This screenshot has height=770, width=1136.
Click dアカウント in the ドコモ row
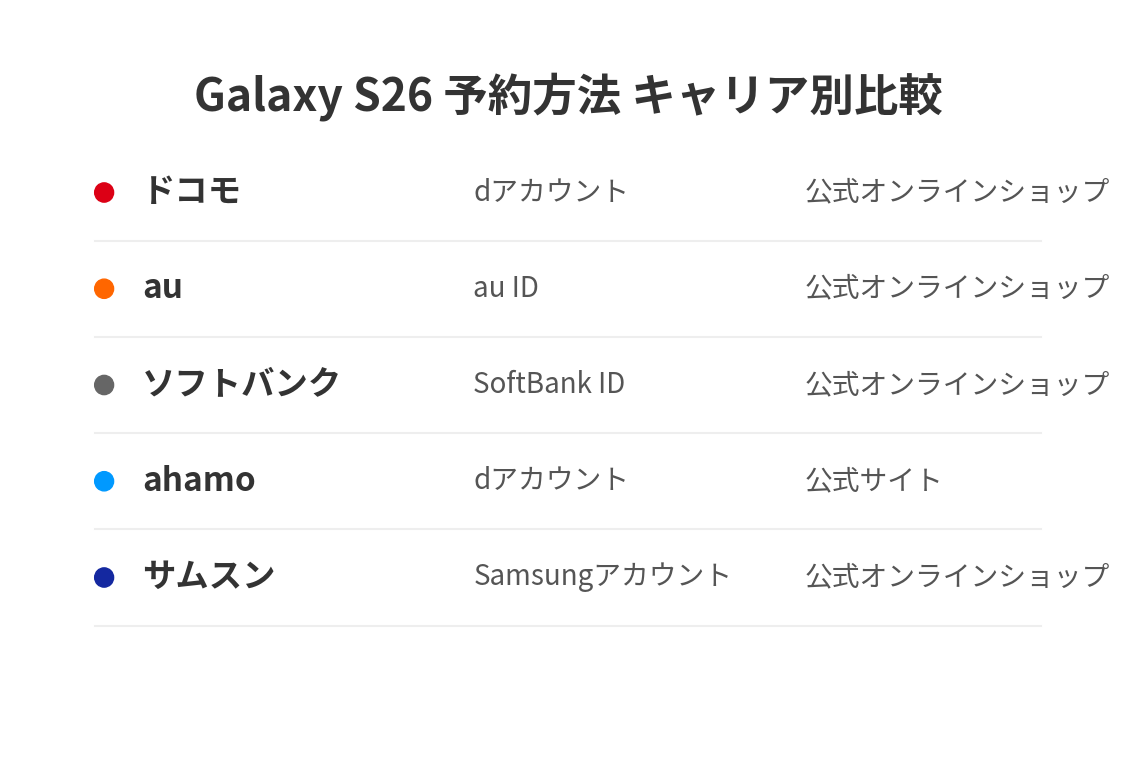tap(550, 190)
